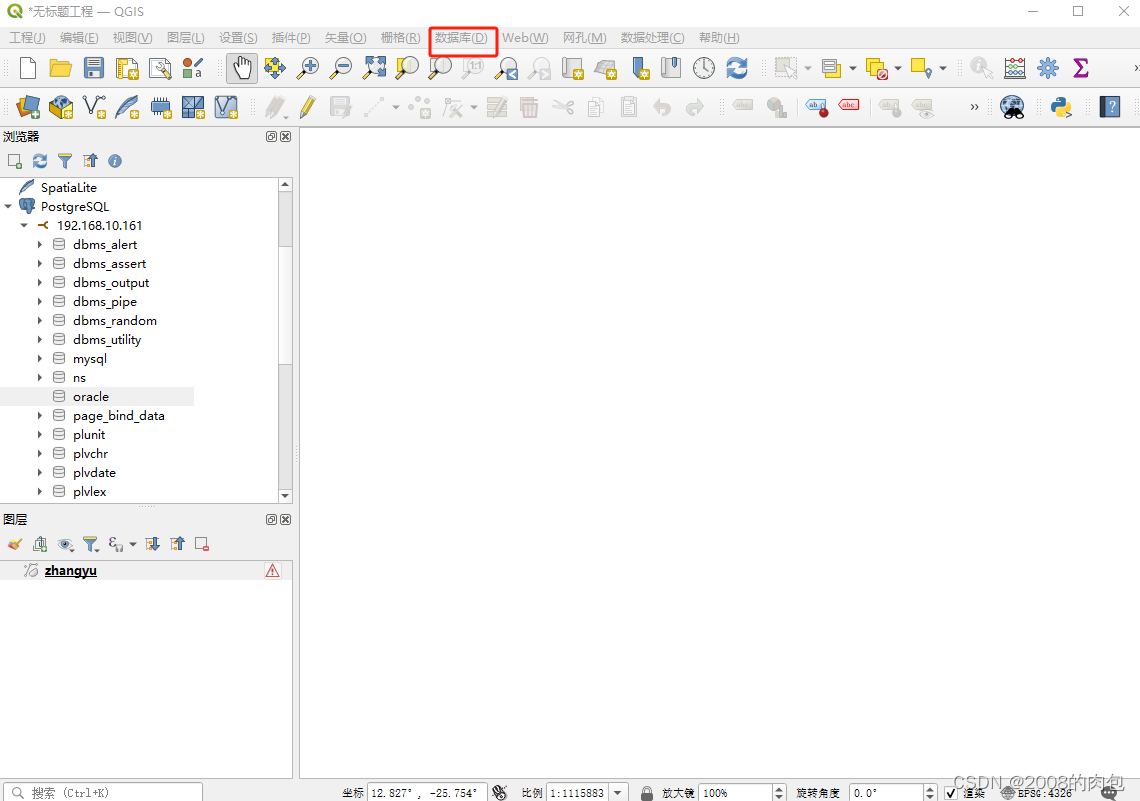Save the project with the floppy disk icon
The image size is (1140, 801).
point(94,68)
